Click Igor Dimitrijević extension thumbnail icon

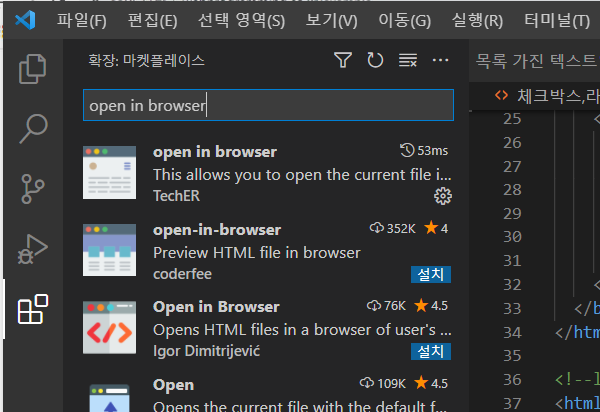click(x=109, y=327)
